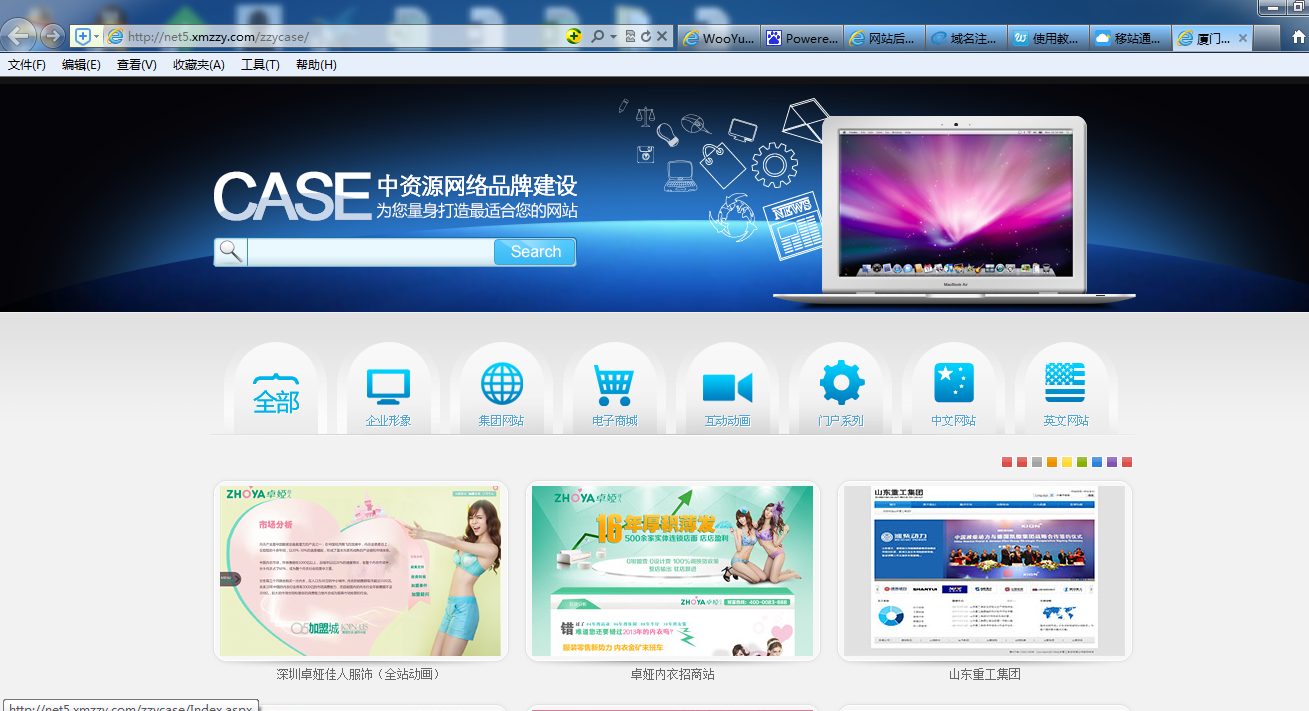Image resolution: width=1309 pixels, height=711 pixels.
Task: Pick the gray color filter swatch
Action: tap(1037, 462)
